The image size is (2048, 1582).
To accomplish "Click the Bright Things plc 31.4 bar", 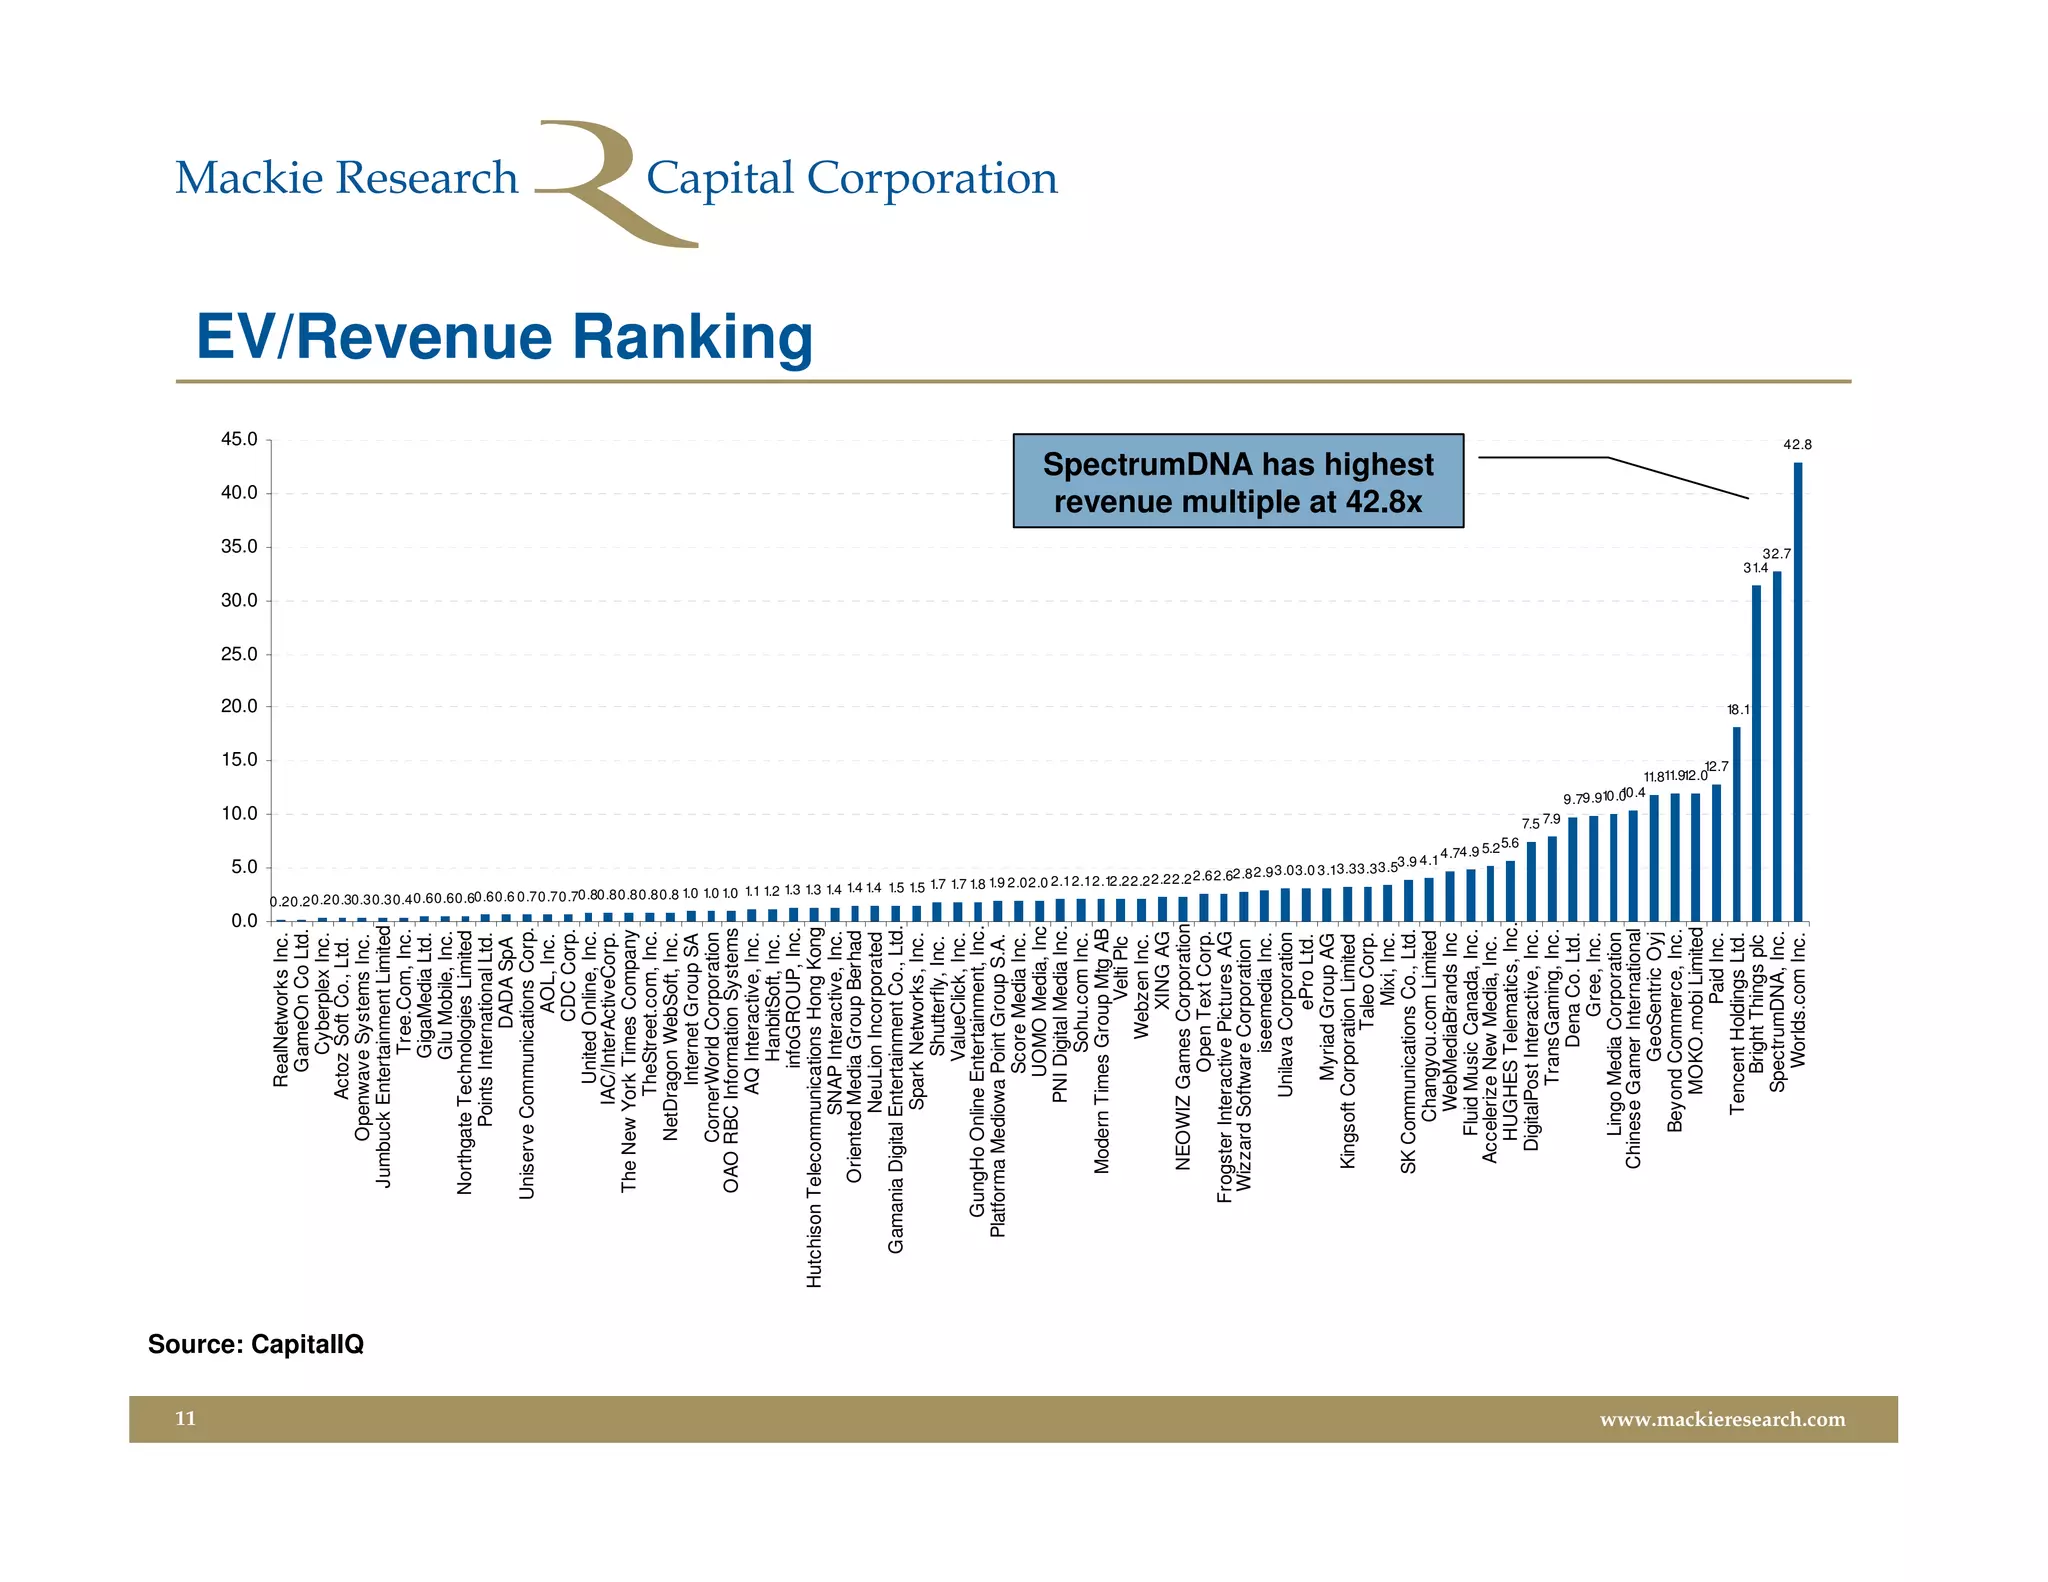I will [1756, 752].
